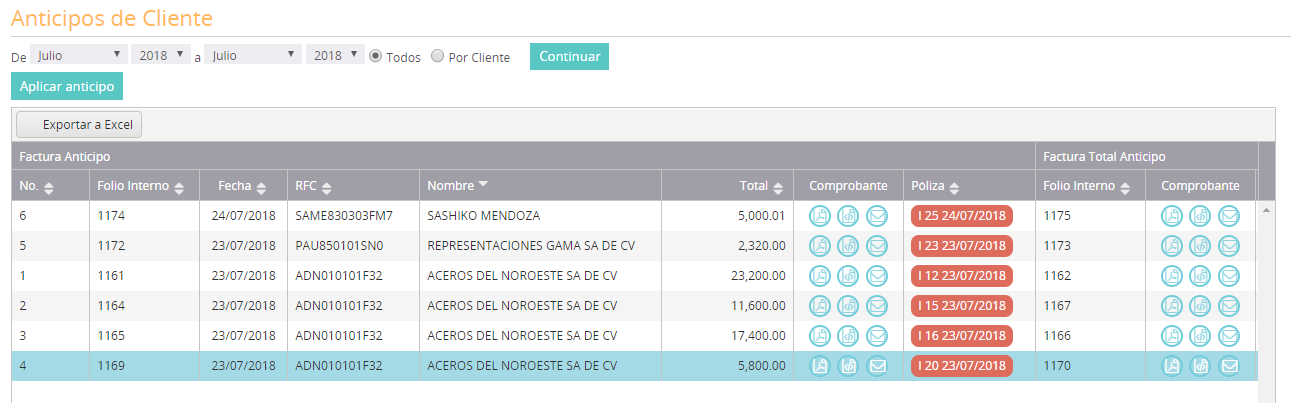Select REPRESENTACIONES GAMA SA DE CV cell
The height and width of the screenshot is (403, 1291).
point(541,245)
